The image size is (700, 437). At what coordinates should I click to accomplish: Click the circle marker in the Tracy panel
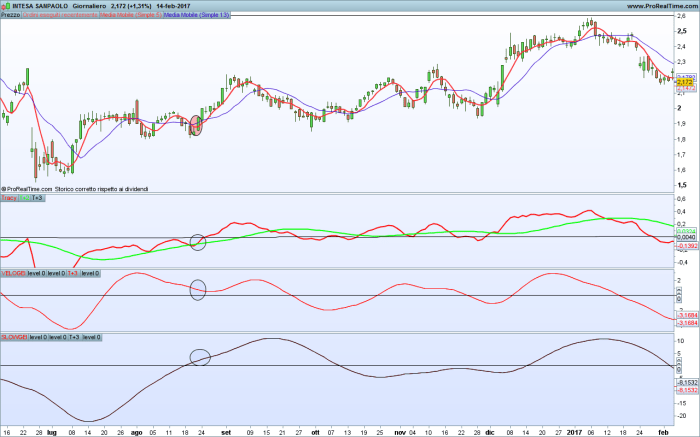[197, 241]
